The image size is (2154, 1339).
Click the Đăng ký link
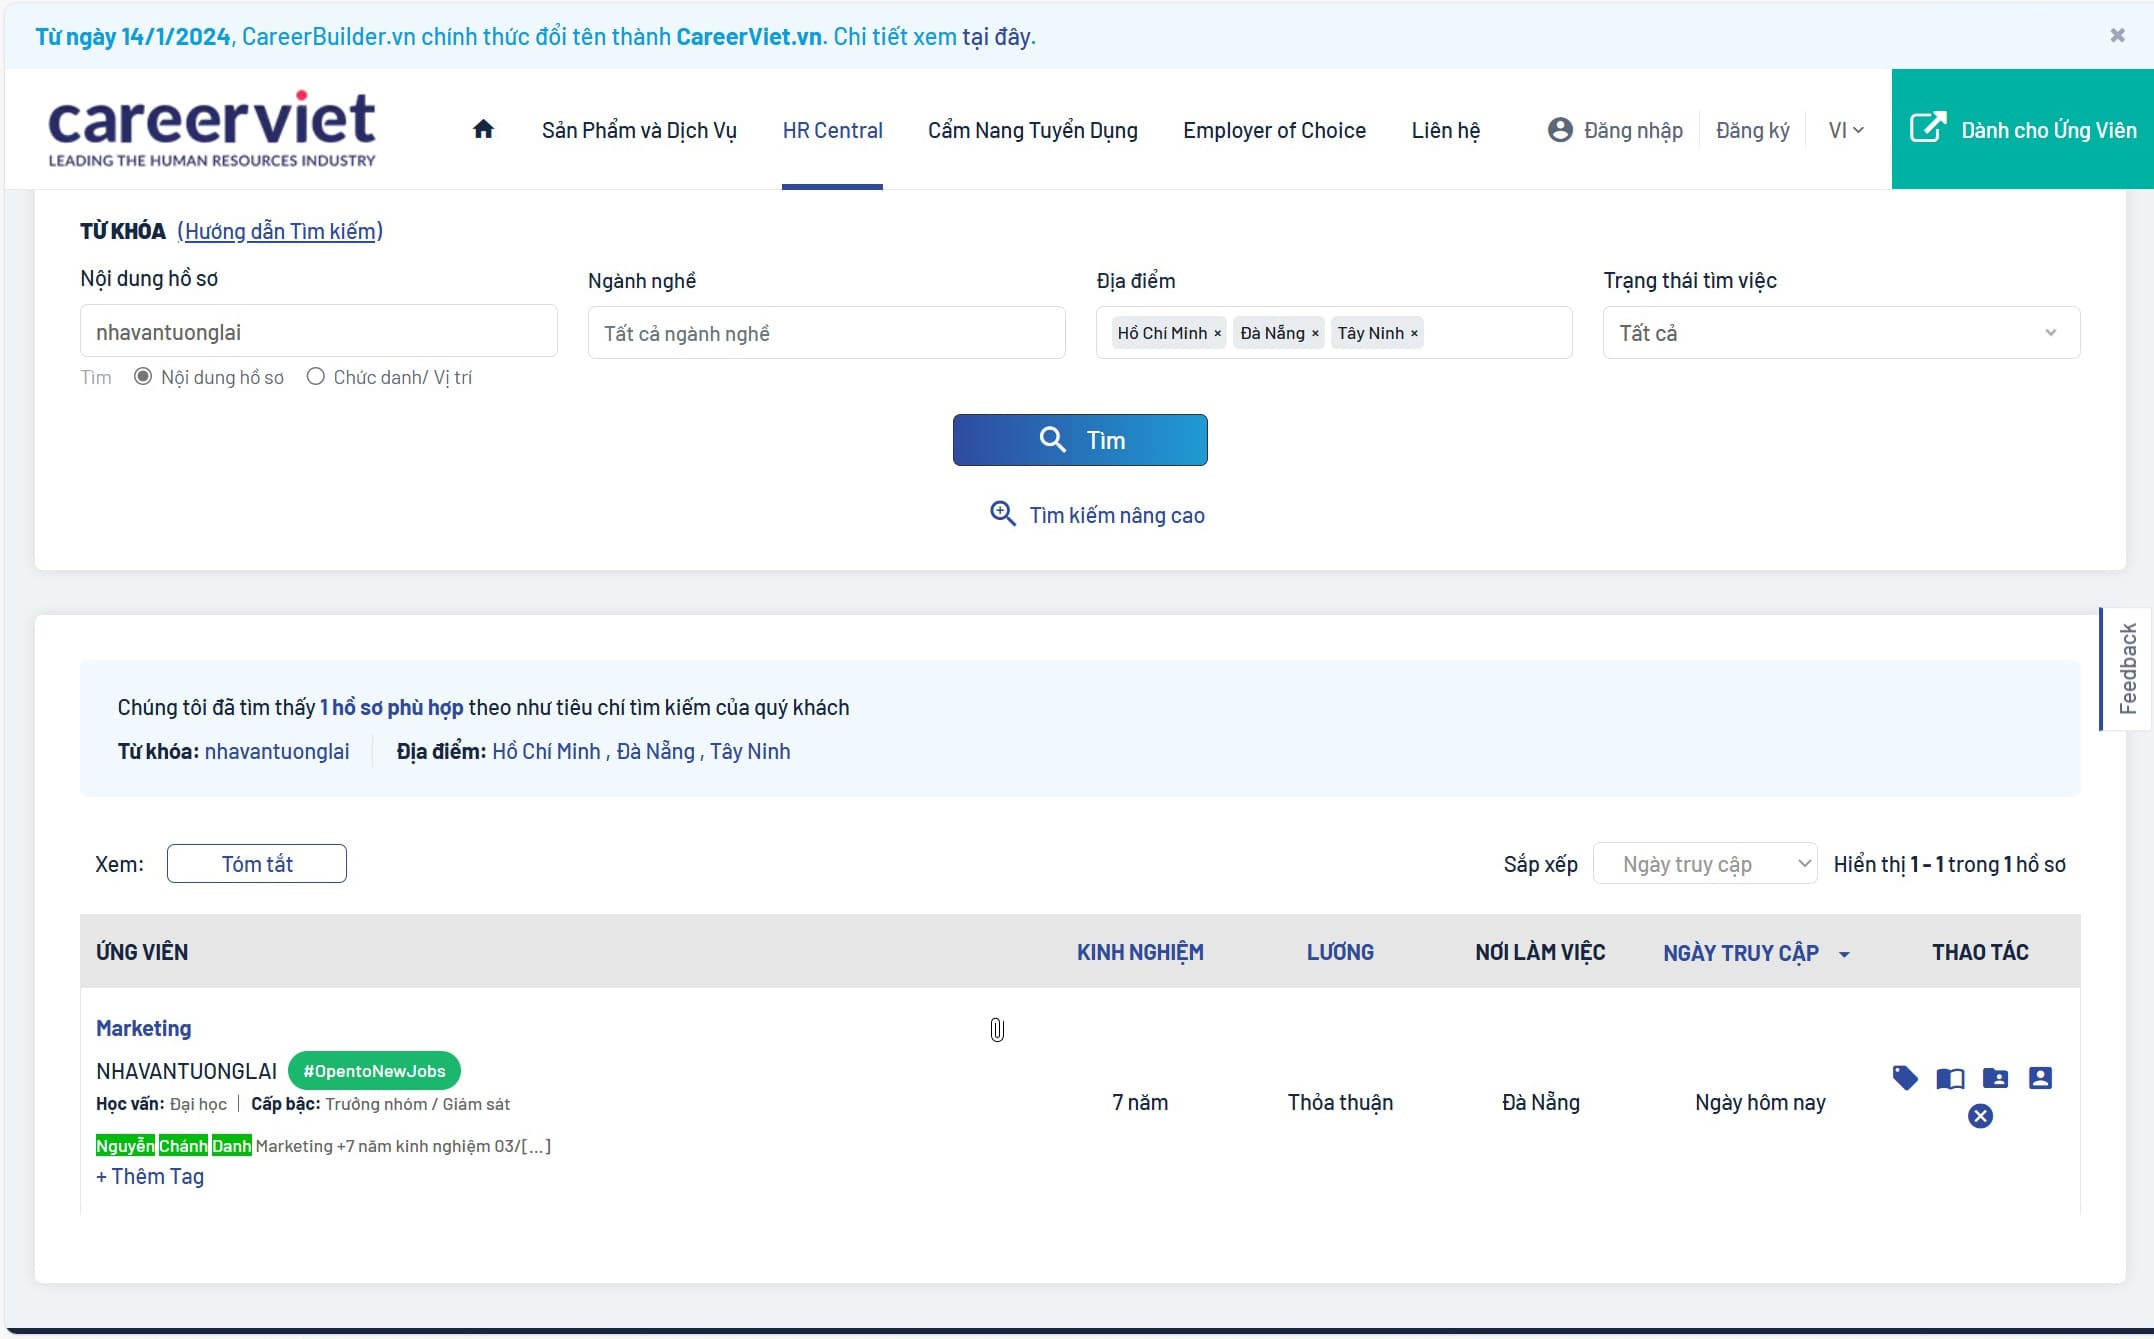pyautogui.click(x=1752, y=130)
